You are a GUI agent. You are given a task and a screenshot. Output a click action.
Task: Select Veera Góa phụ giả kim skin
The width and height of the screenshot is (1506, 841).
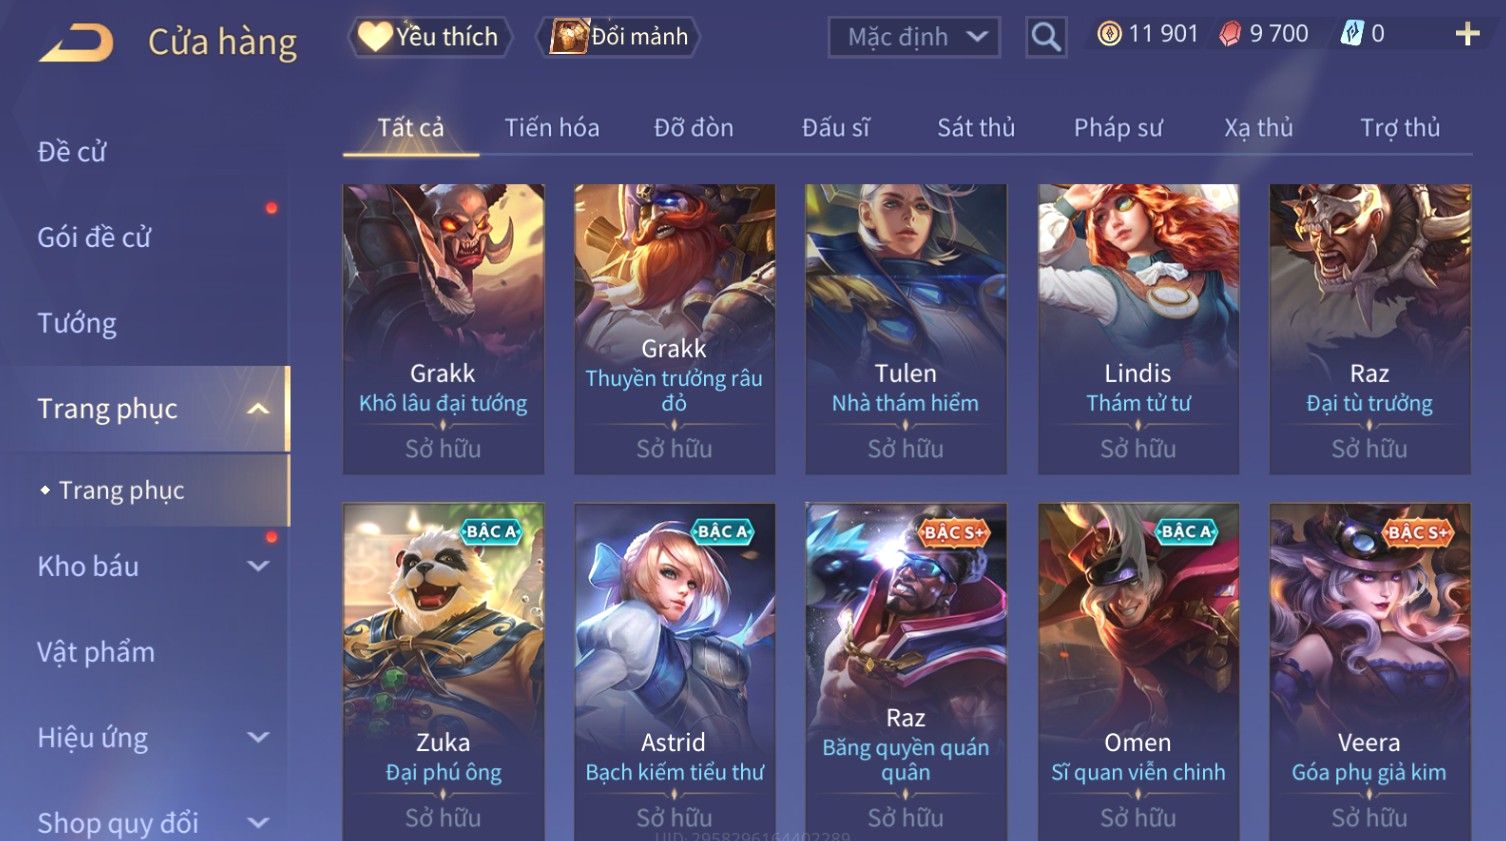(1369, 672)
